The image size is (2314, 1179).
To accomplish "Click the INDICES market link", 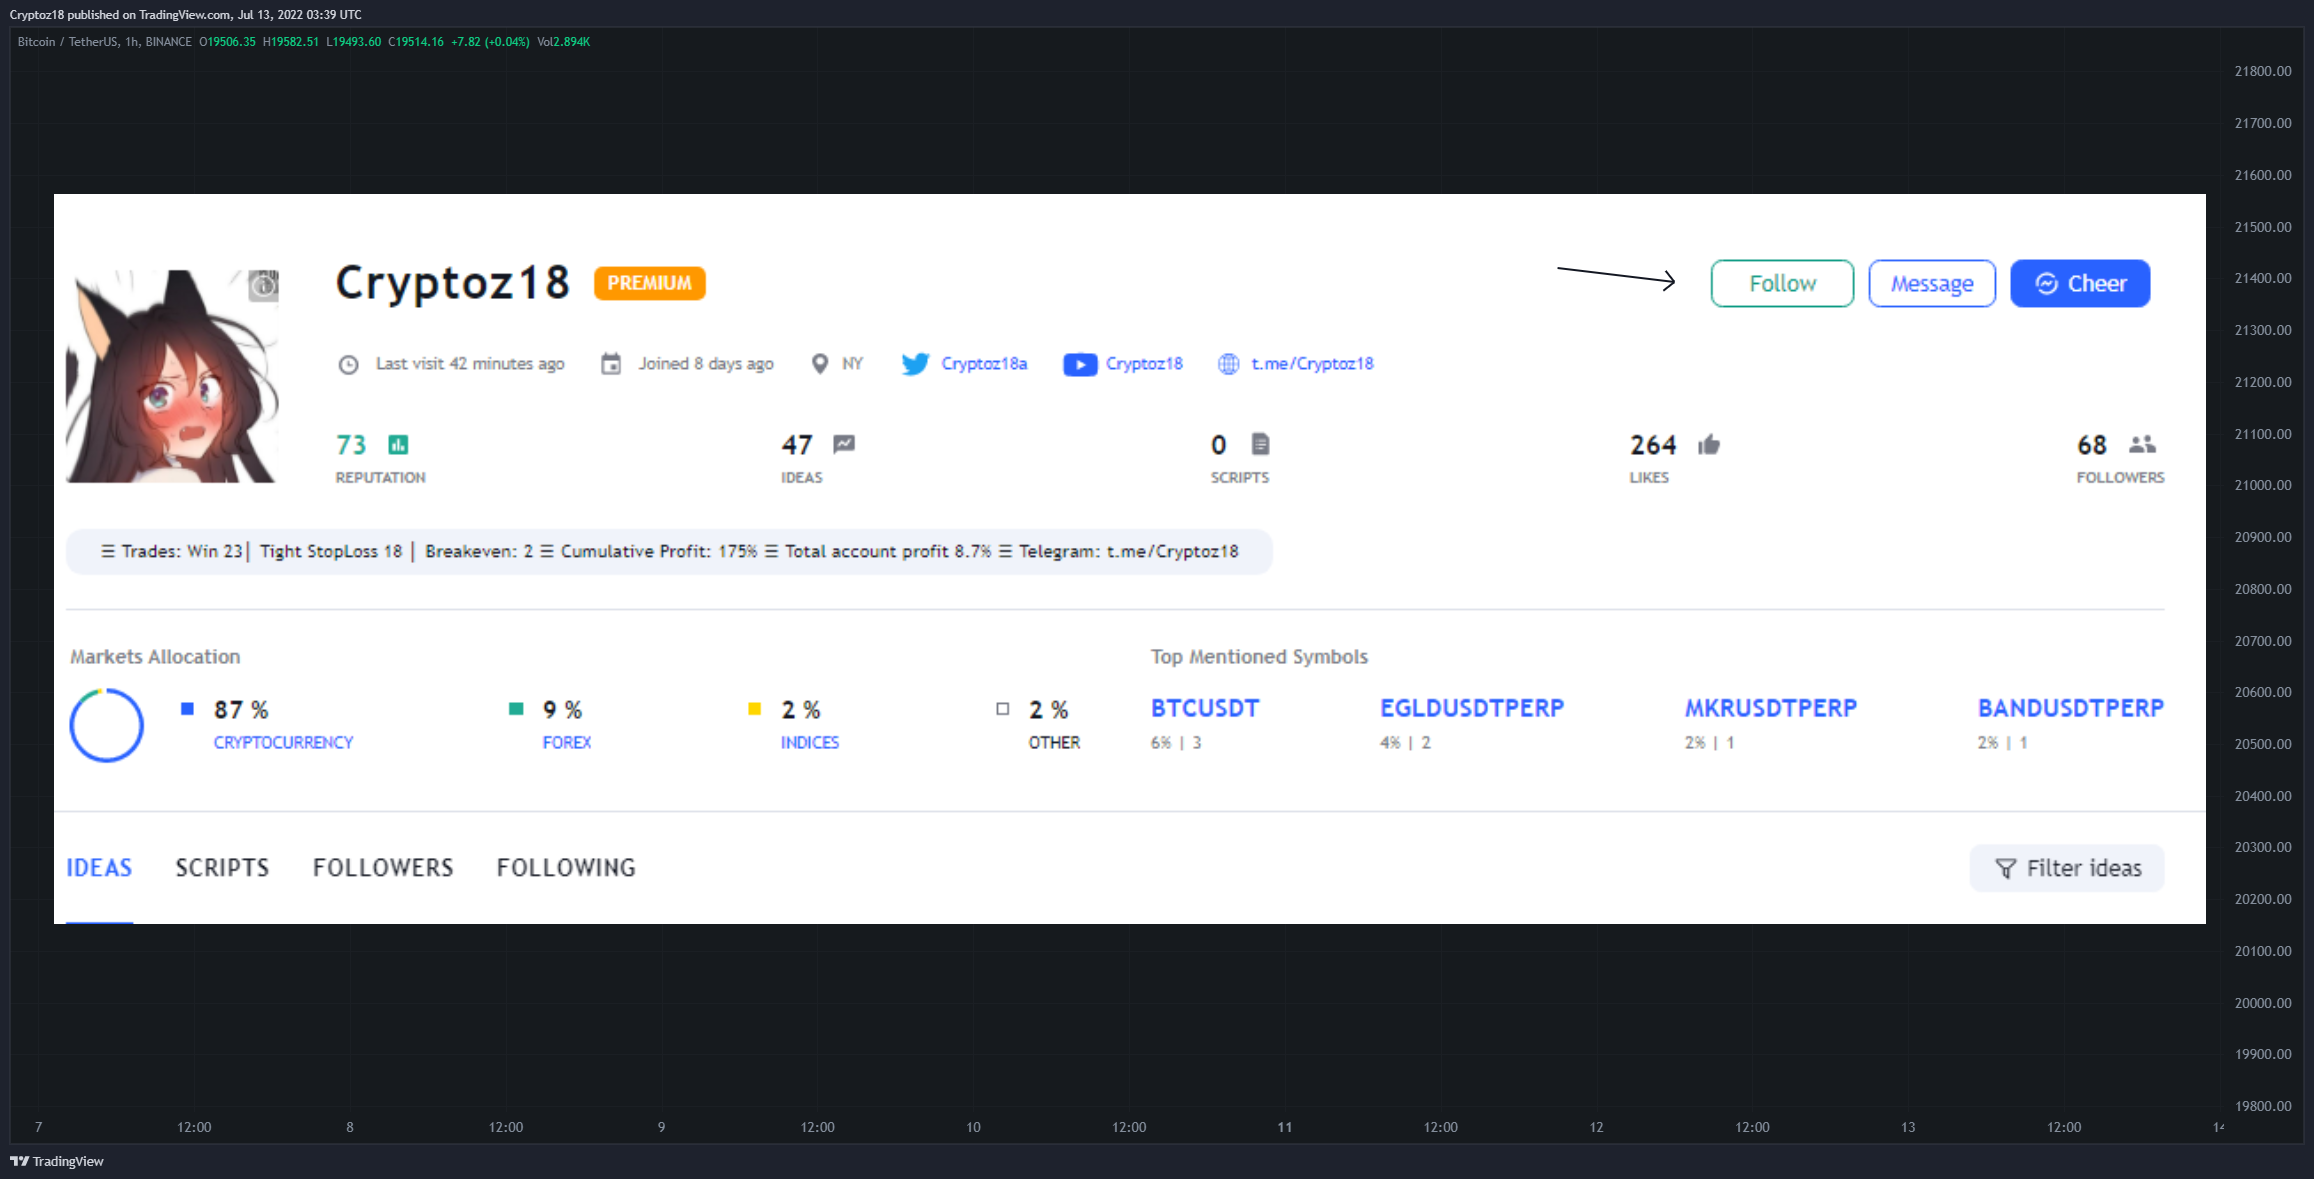I will tap(810, 742).
